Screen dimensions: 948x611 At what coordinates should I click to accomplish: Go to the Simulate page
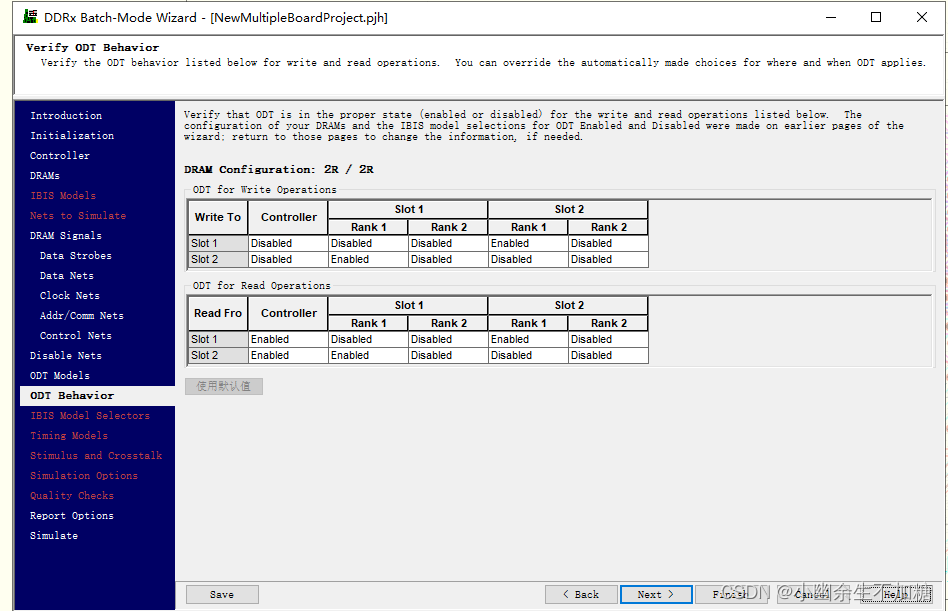(54, 535)
